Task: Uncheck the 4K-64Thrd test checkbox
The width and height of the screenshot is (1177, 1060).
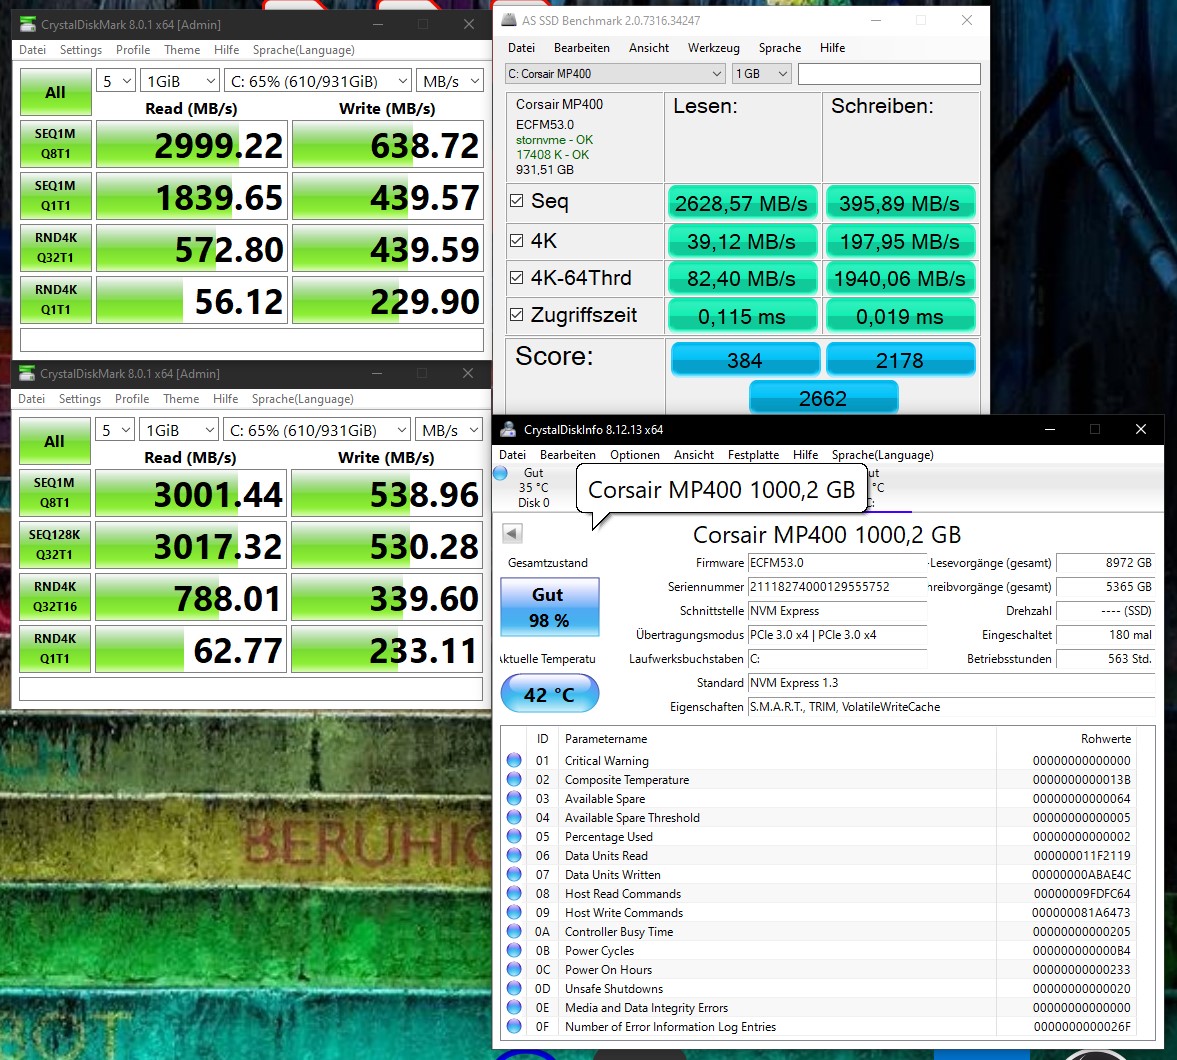Action: 516,277
